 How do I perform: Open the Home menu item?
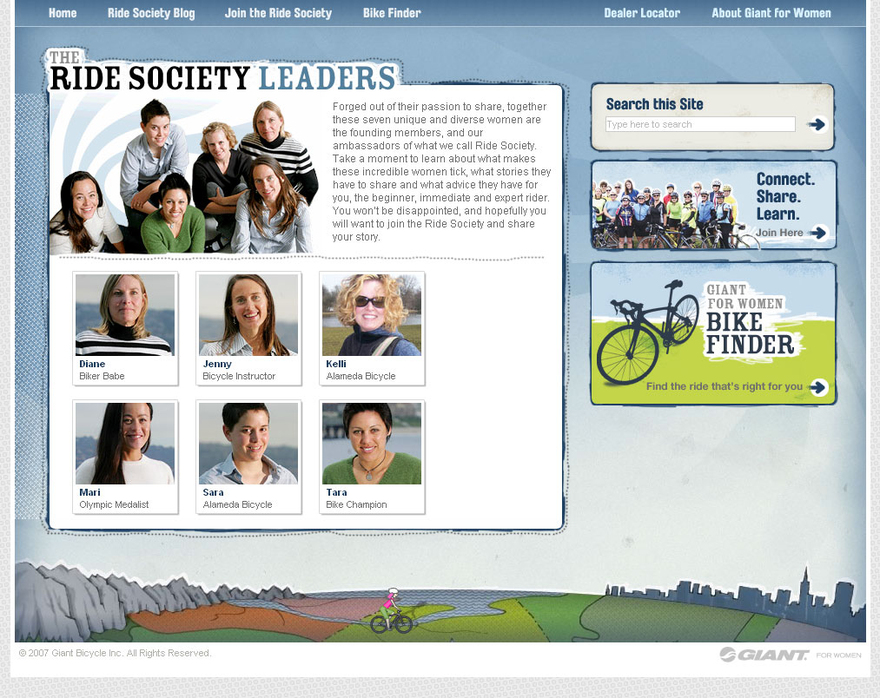tap(62, 13)
